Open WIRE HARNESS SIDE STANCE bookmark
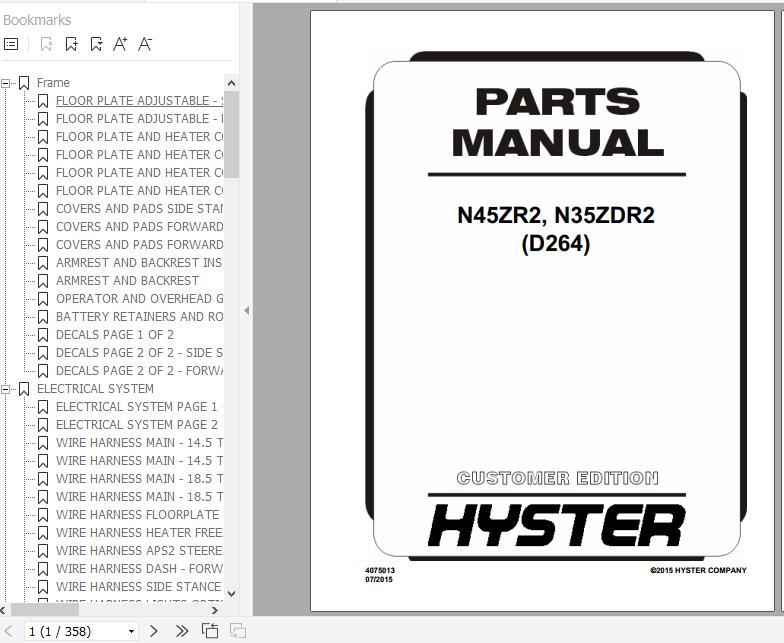Viewport: 784px width, 643px height. [138, 587]
